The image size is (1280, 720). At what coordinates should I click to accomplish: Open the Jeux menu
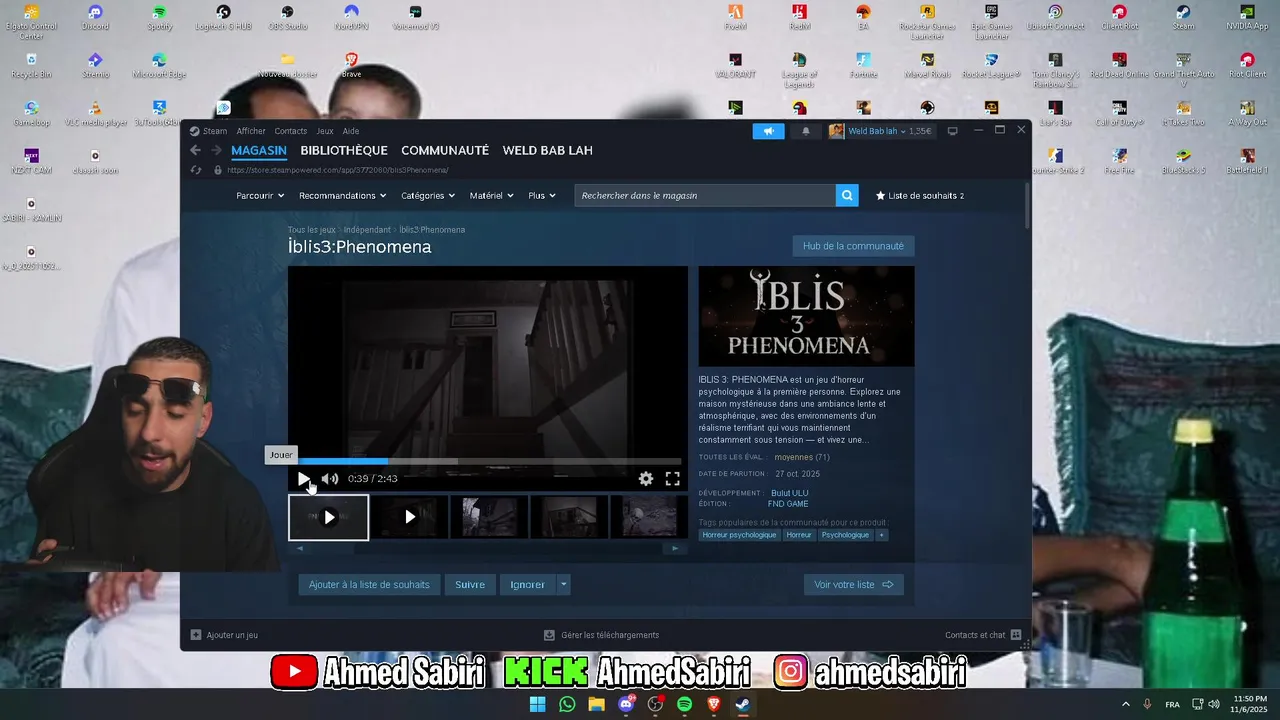point(325,131)
